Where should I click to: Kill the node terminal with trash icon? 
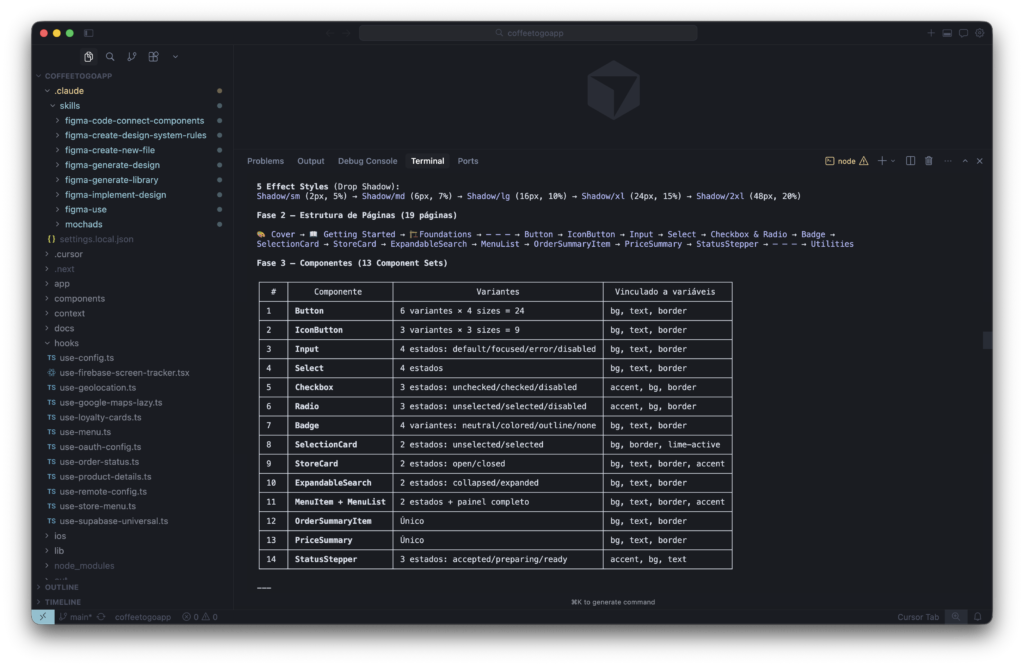click(x=929, y=160)
